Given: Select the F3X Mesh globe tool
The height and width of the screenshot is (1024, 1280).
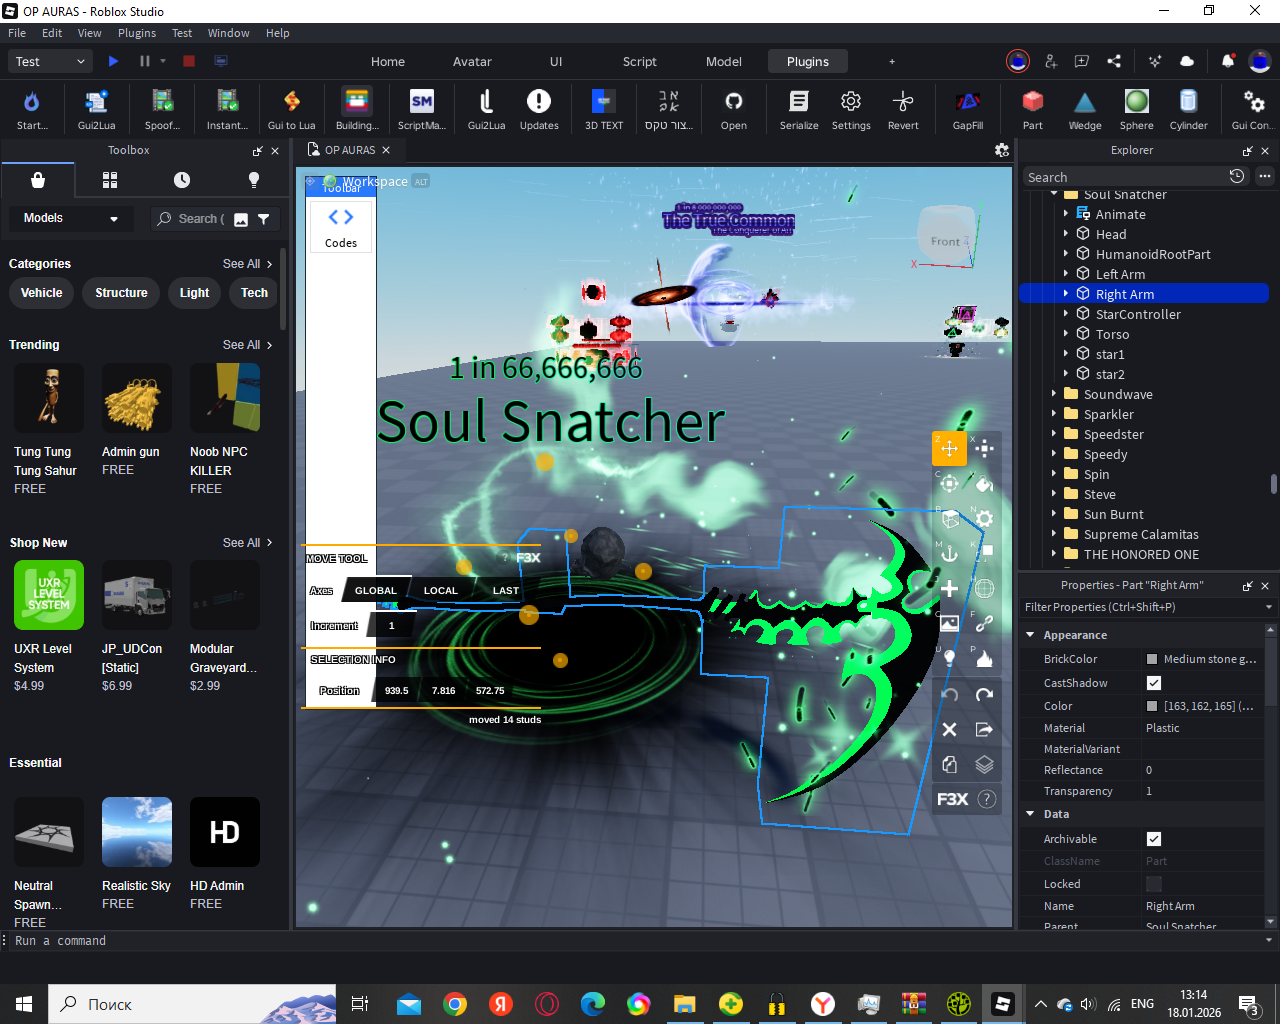Looking at the screenshot, I should coord(985,589).
